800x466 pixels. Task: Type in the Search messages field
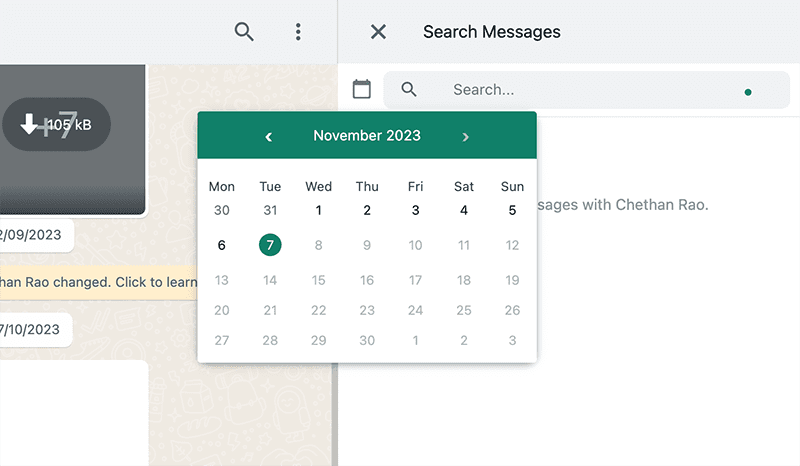tap(590, 89)
